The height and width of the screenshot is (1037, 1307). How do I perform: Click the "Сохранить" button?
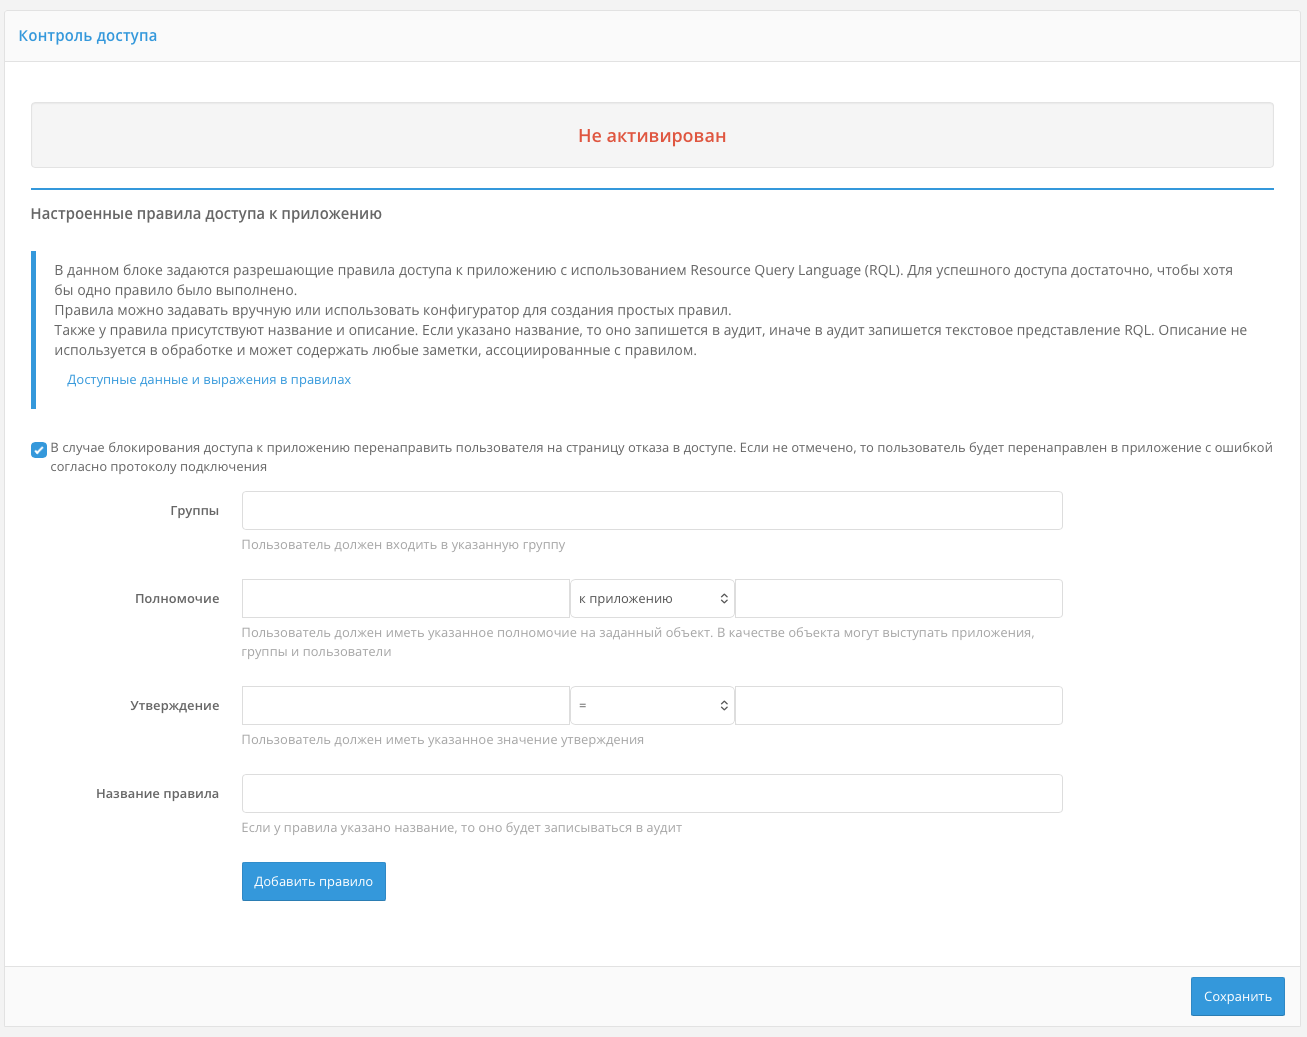[x=1237, y=997]
